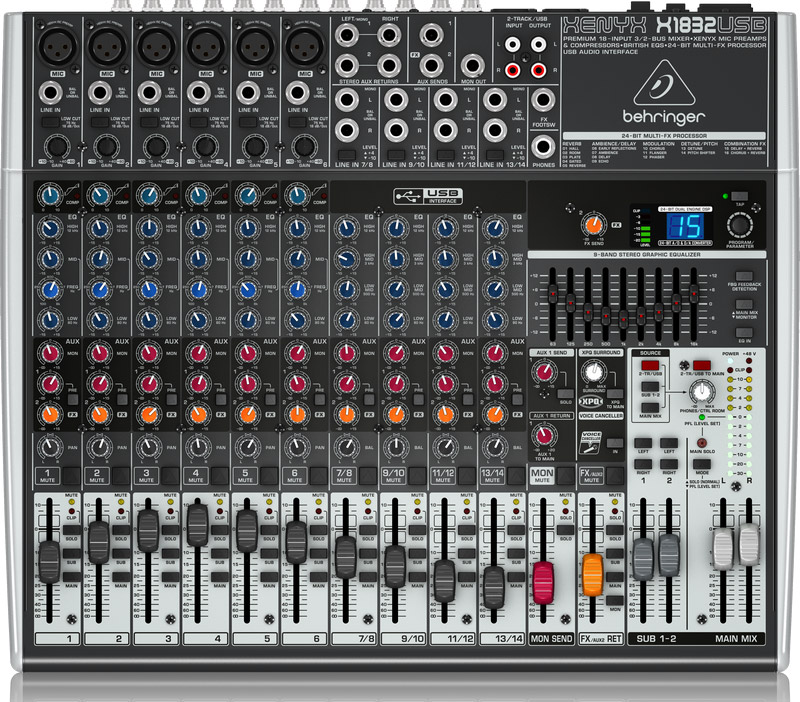Click the PROGRAM/PARAMETER knob
The width and height of the screenshot is (800, 702).
click(740, 224)
